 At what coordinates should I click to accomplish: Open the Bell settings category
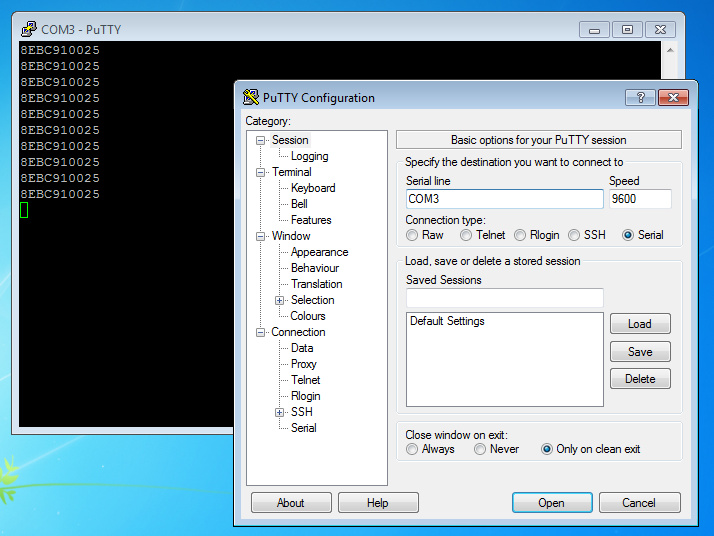click(x=299, y=204)
